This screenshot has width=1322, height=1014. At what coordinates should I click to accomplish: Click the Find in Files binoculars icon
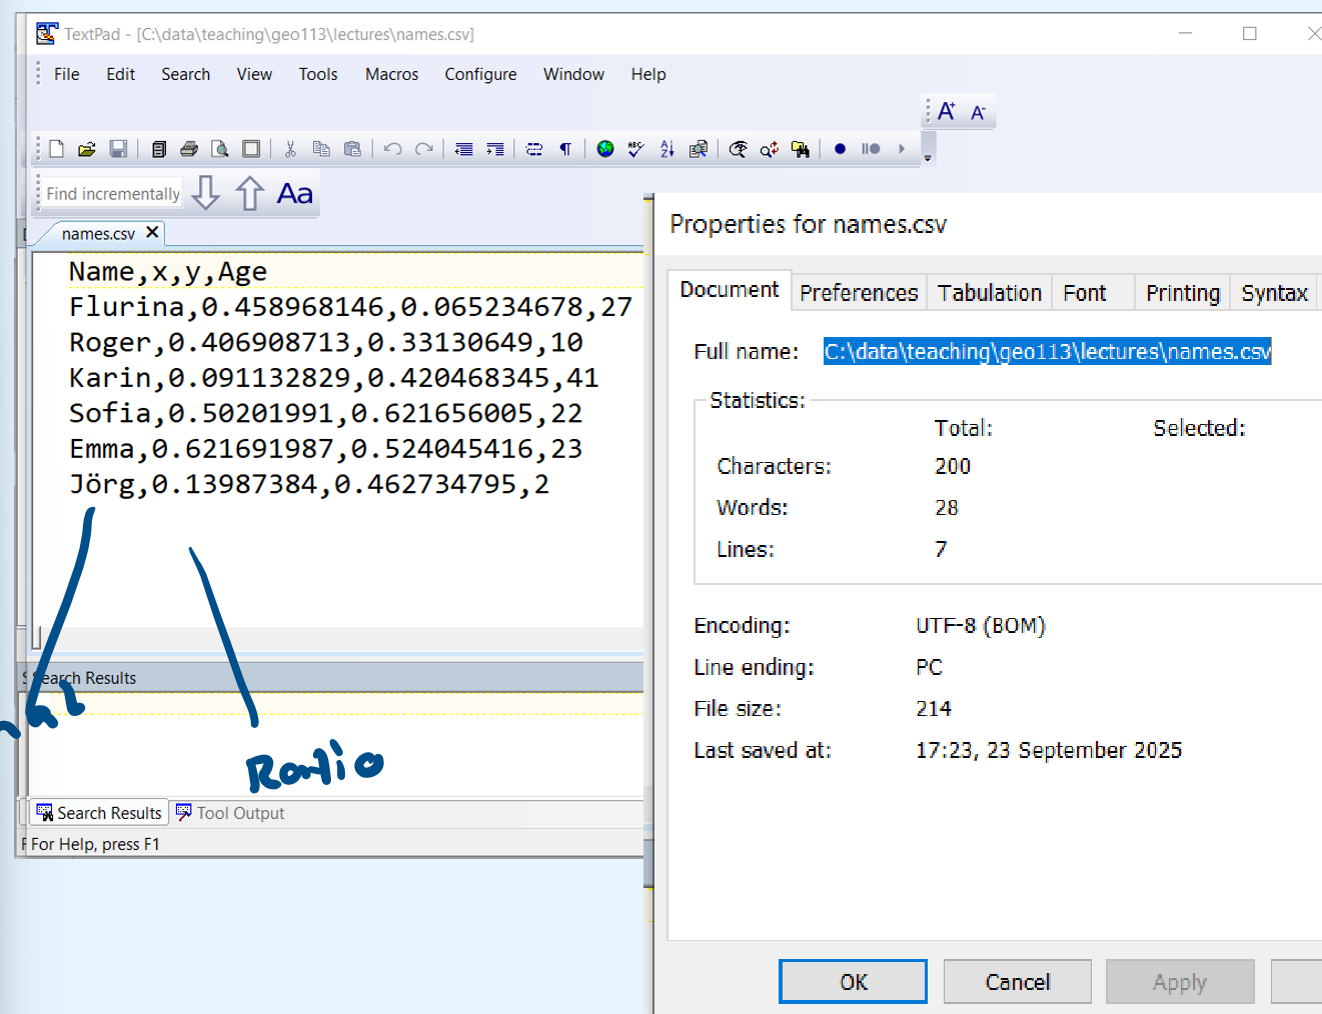pos(800,149)
